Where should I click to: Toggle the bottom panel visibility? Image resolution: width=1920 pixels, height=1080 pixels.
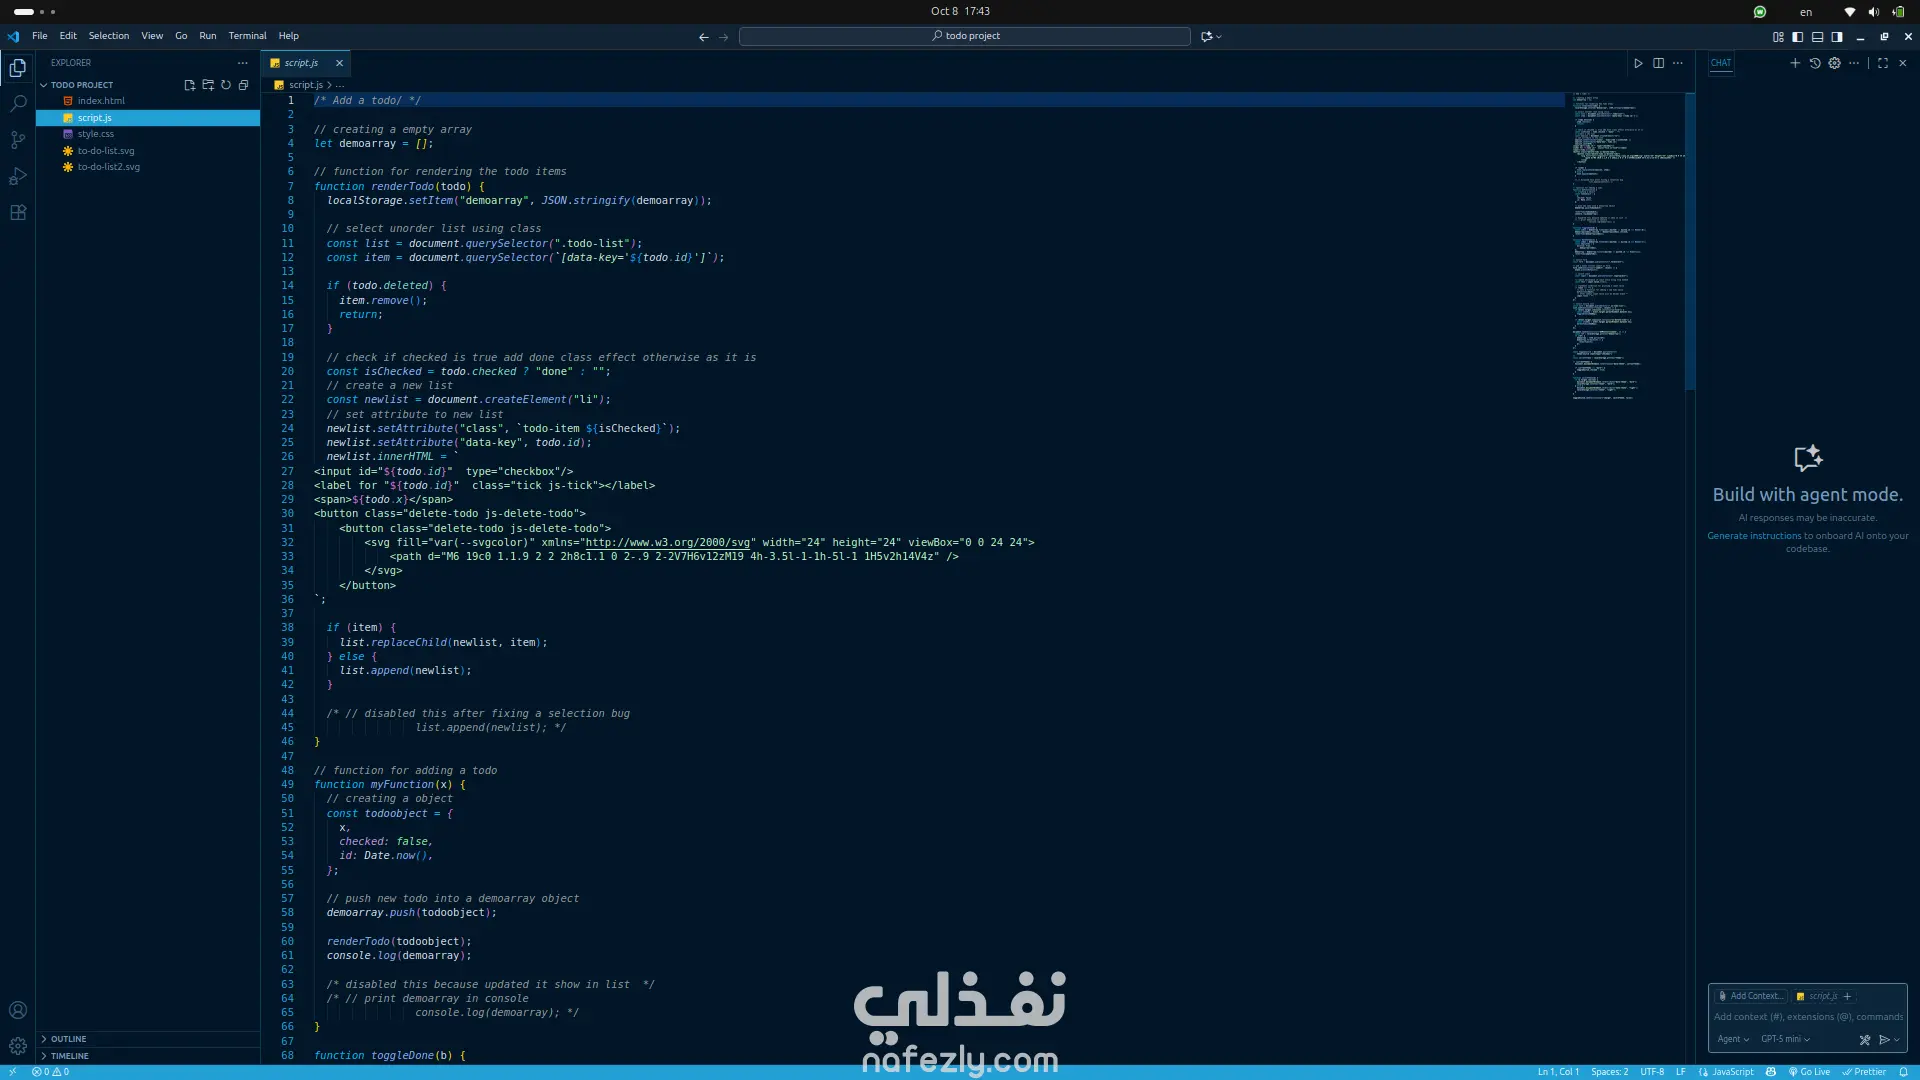pos(1817,37)
